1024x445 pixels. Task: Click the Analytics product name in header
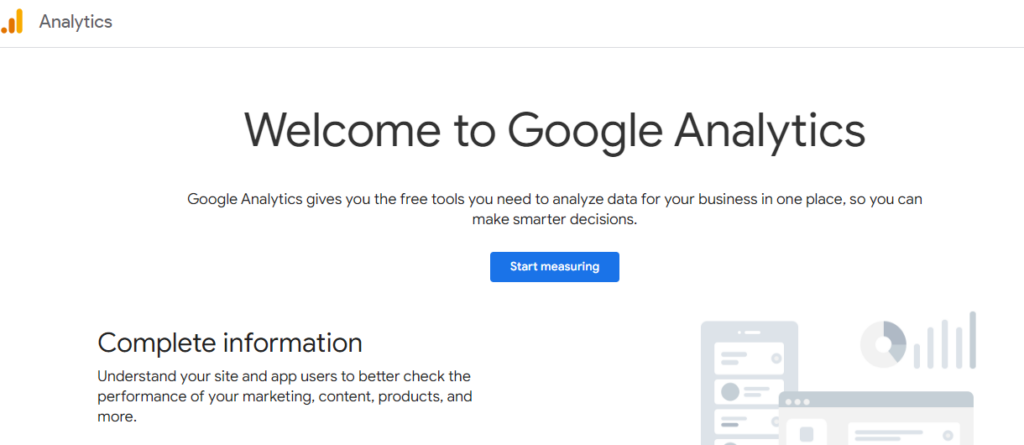76,22
